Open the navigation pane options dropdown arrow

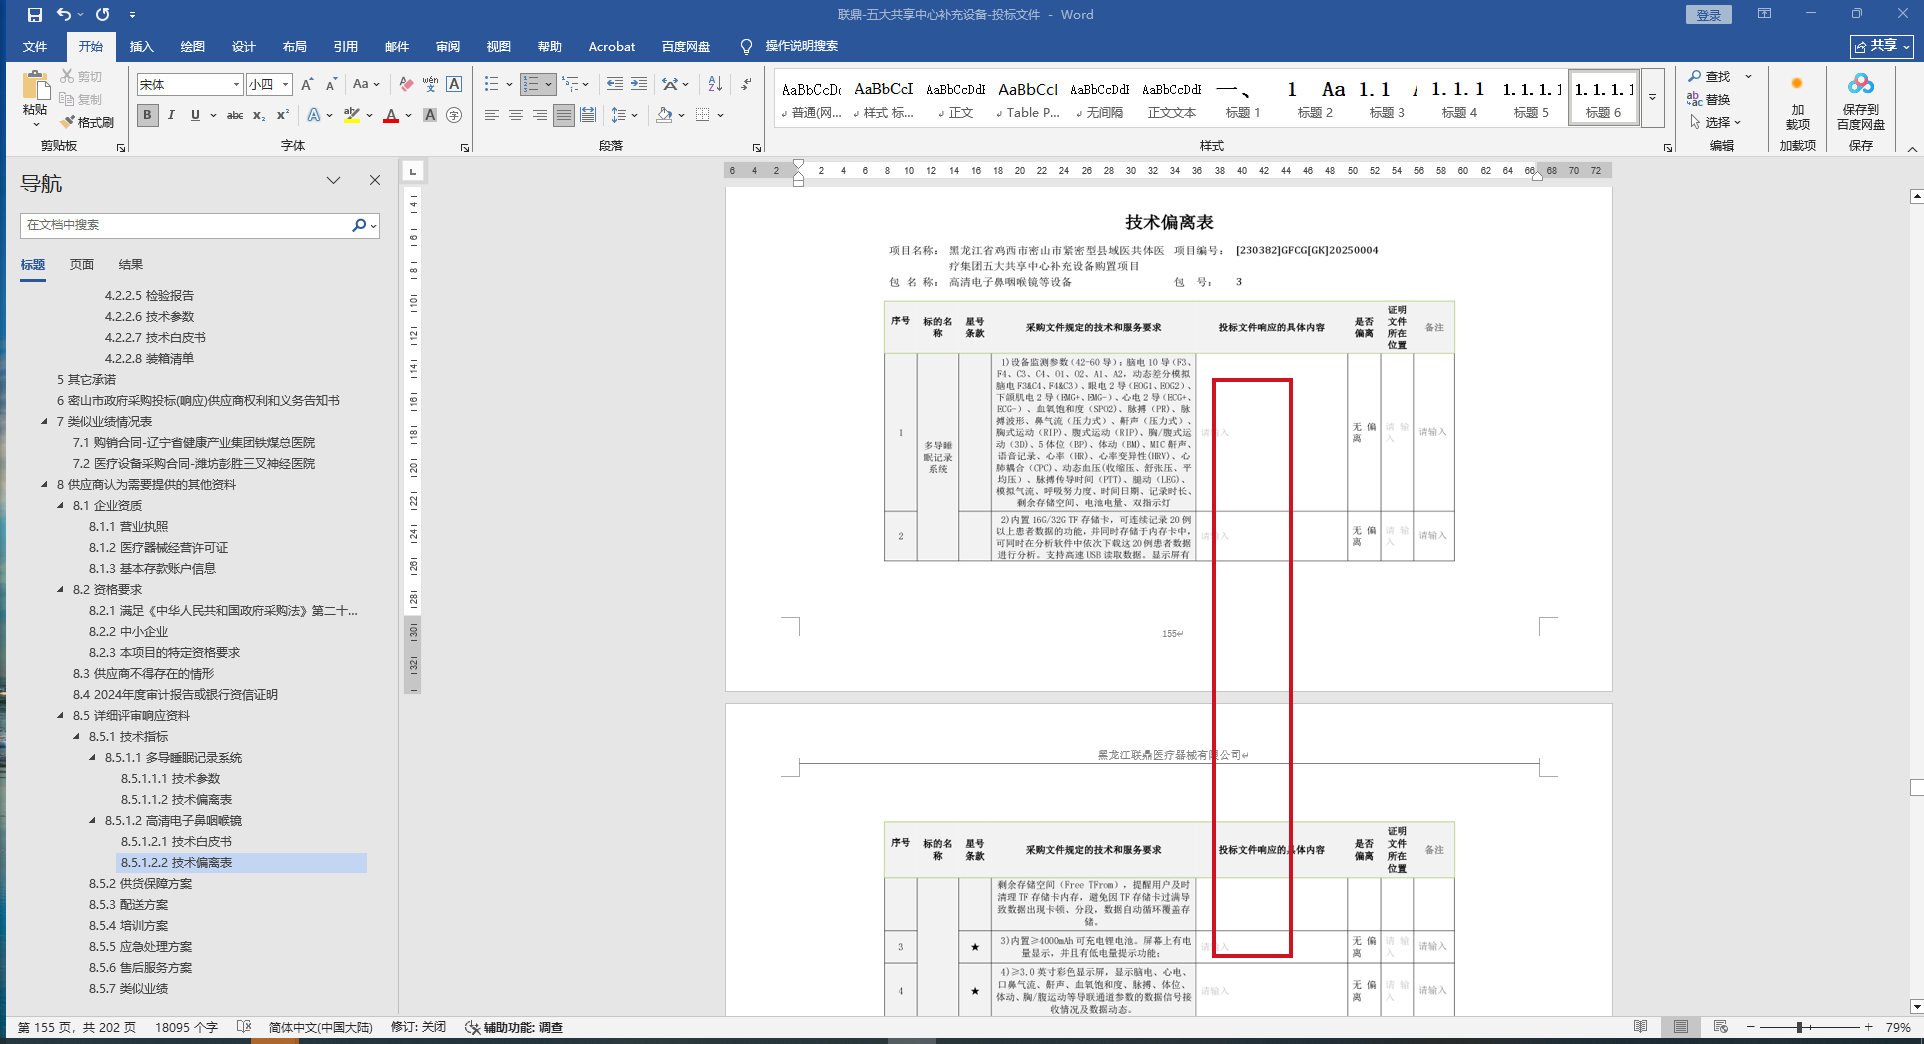coord(333,180)
